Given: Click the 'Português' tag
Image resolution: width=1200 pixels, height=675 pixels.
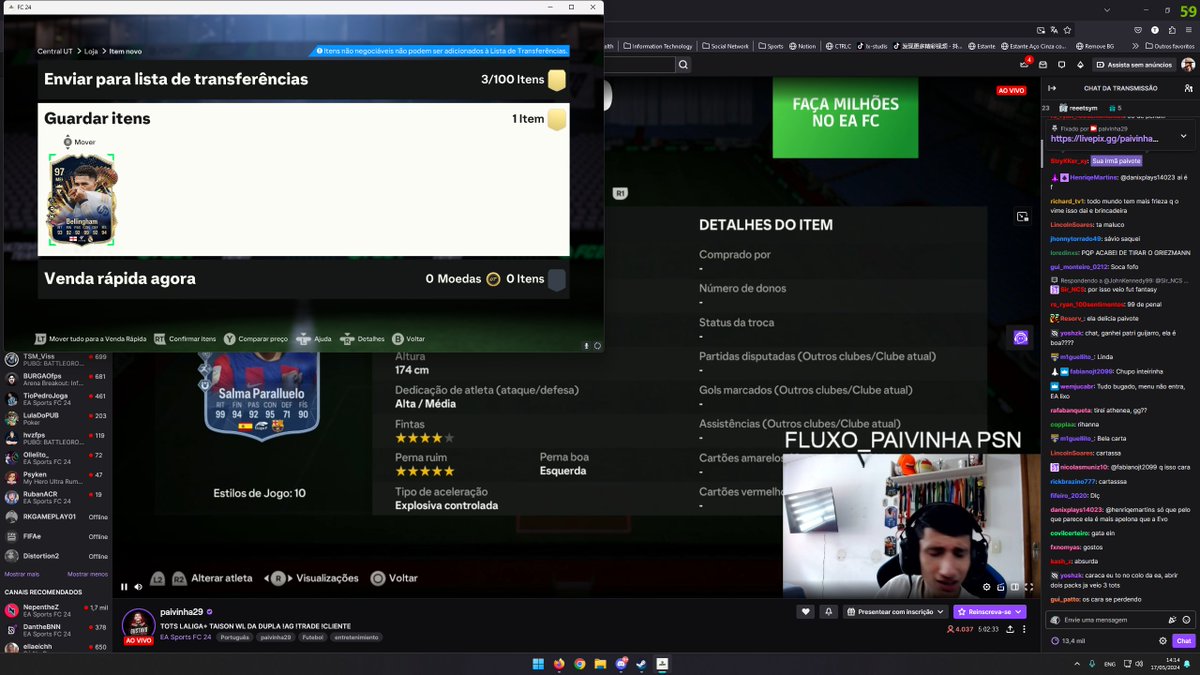Looking at the screenshot, I should click(235, 637).
